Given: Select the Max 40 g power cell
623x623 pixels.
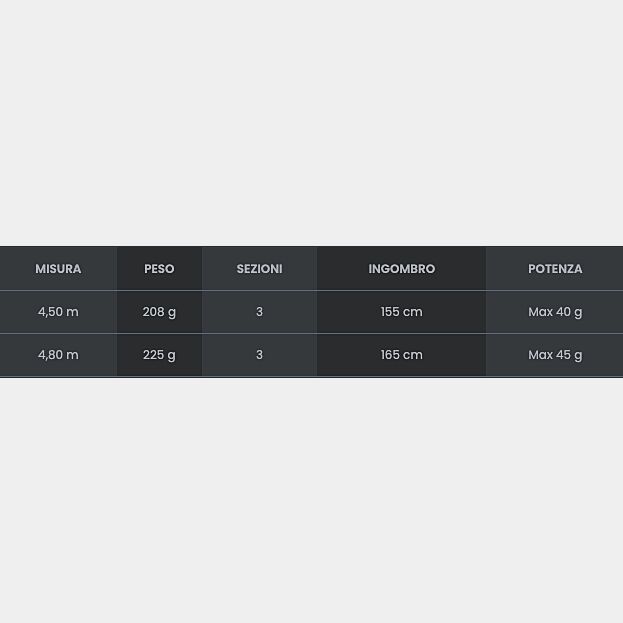Looking at the screenshot, I should coord(555,312).
